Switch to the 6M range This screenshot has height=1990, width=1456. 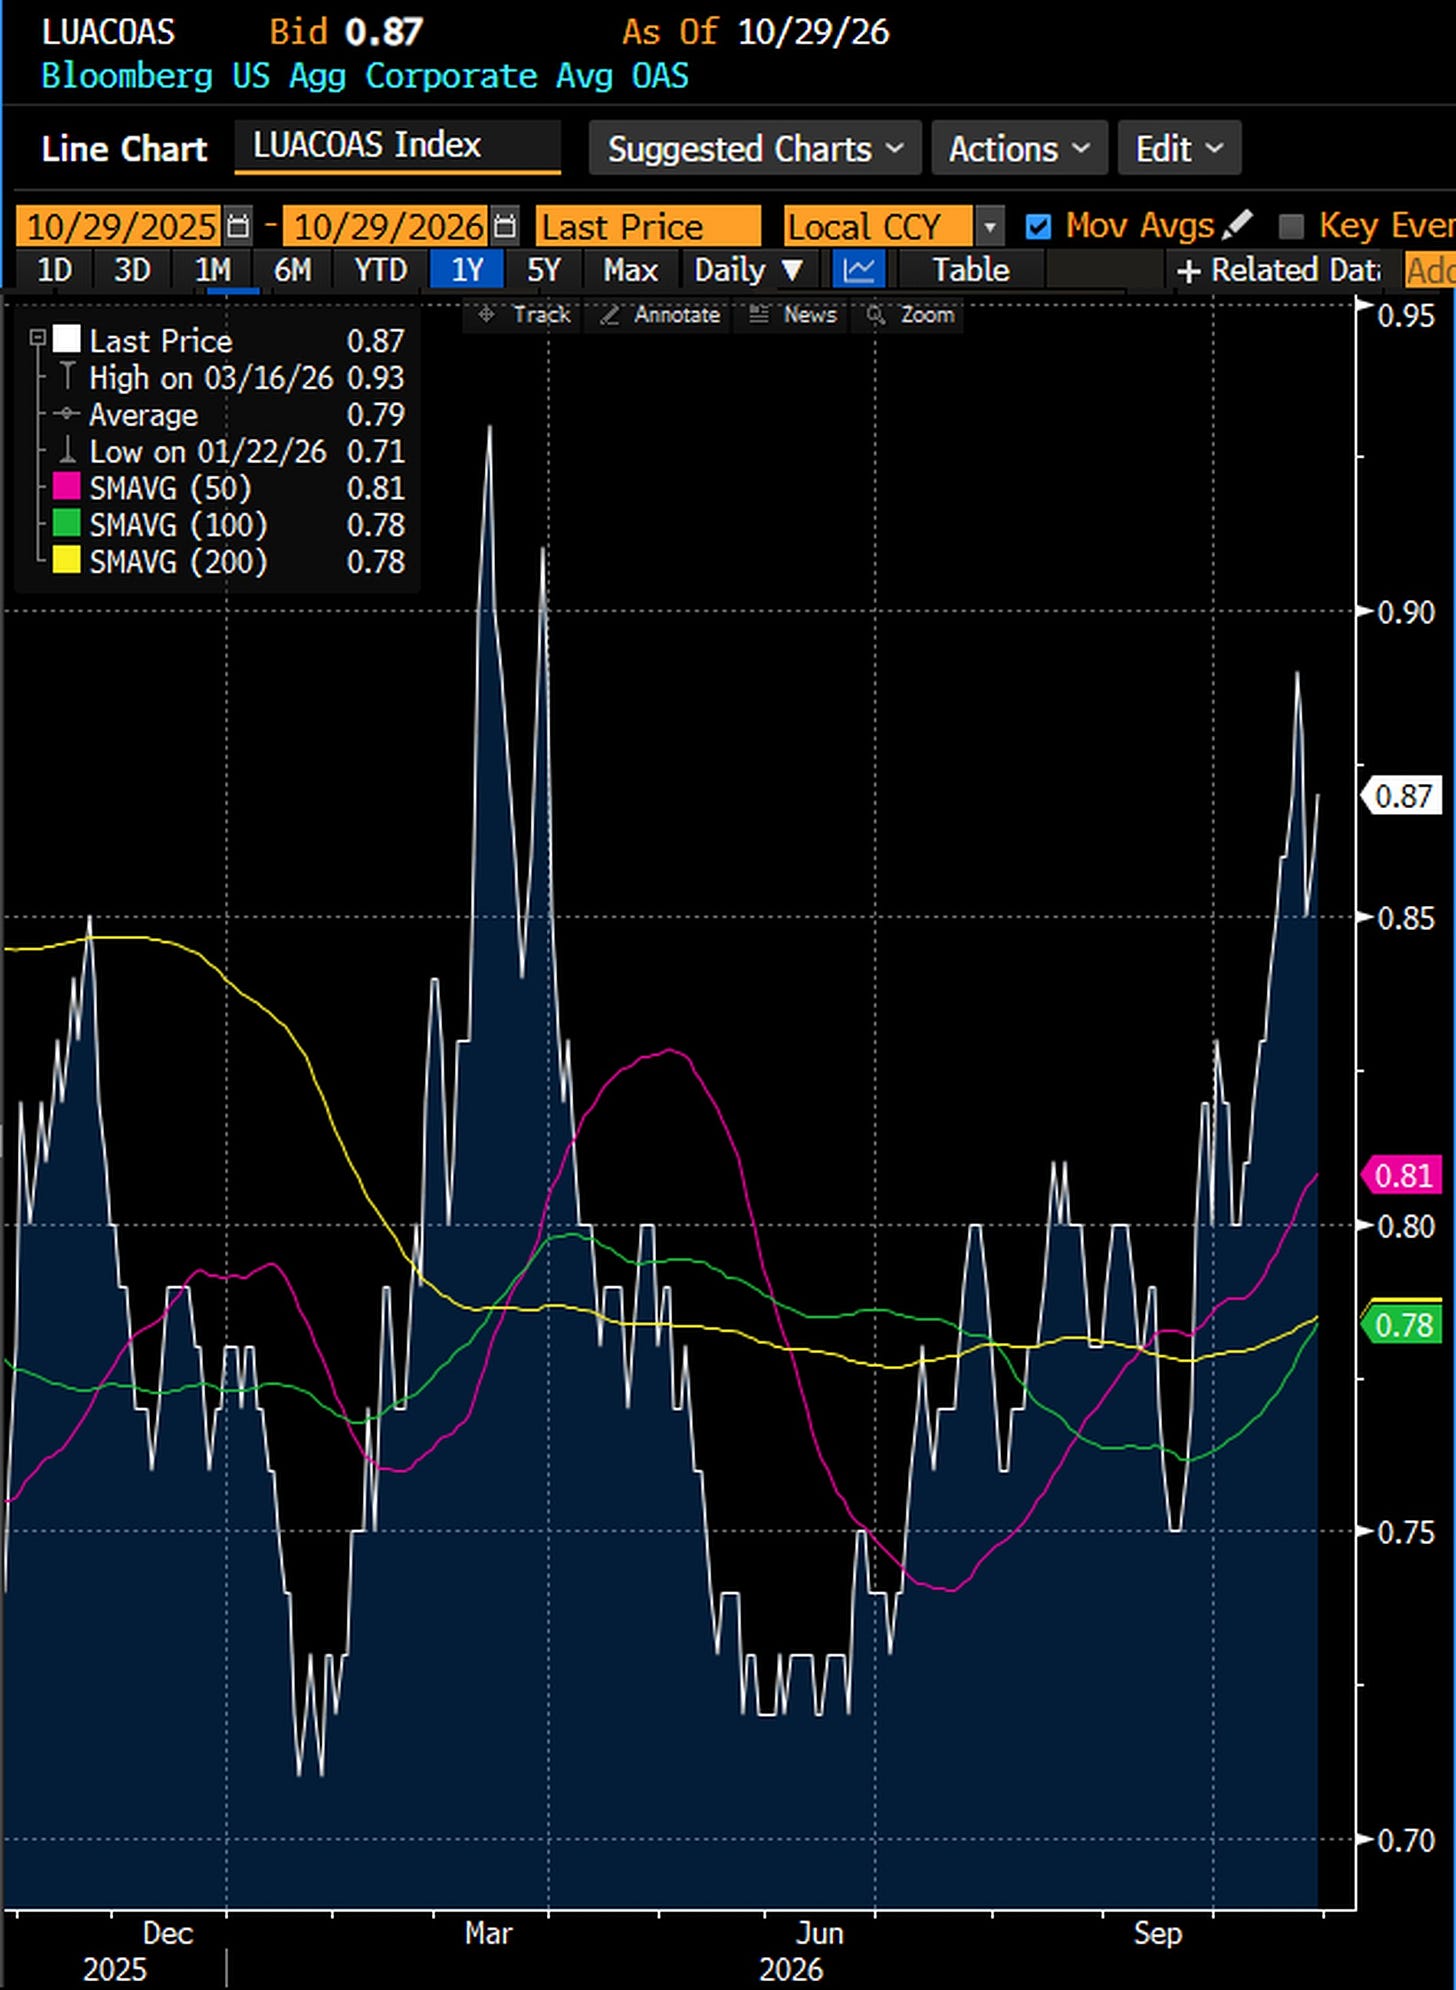point(292,270)
